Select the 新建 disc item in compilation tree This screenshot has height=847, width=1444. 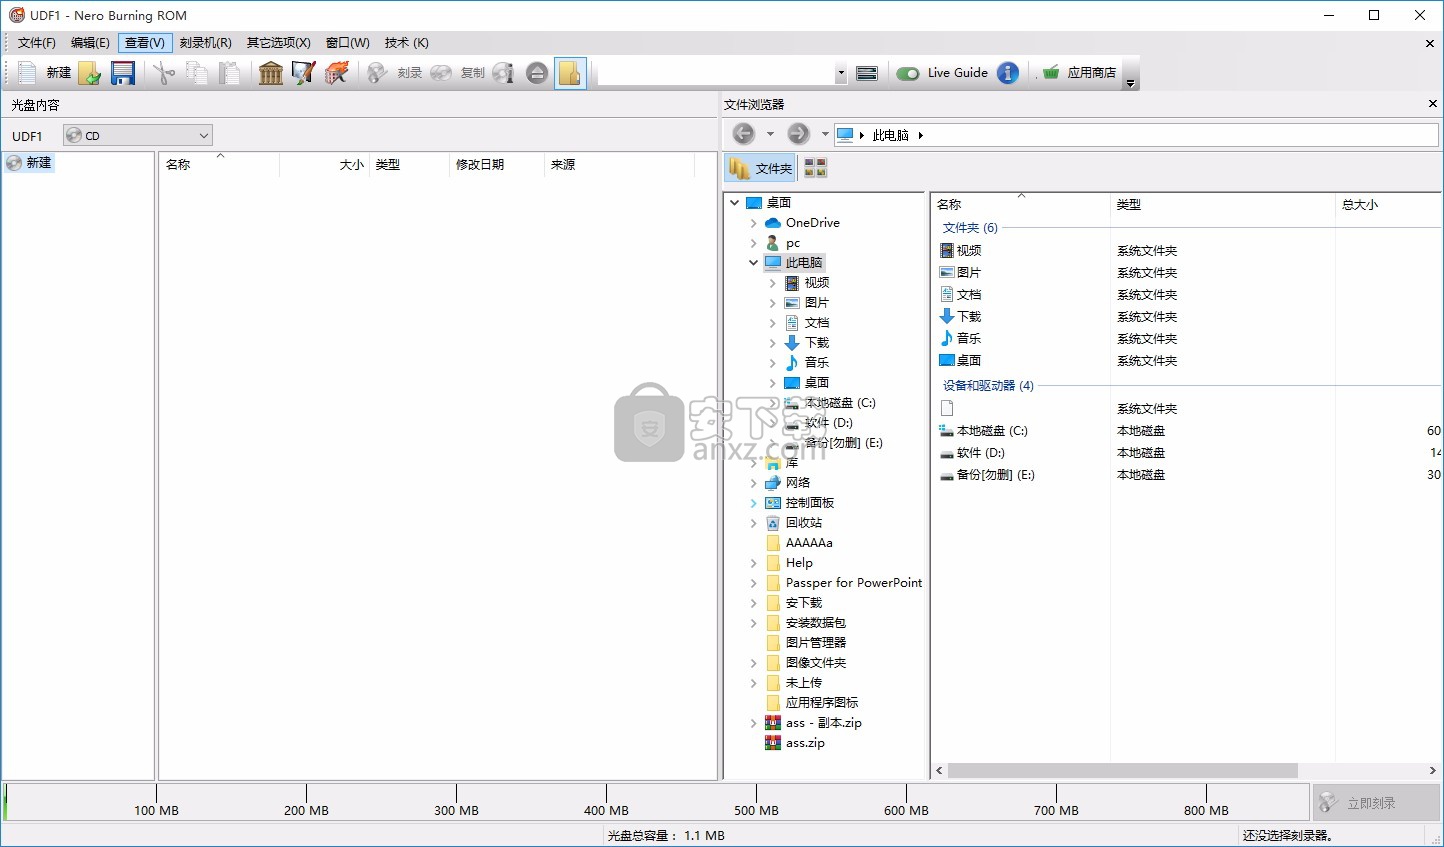[x=30, y=163]
